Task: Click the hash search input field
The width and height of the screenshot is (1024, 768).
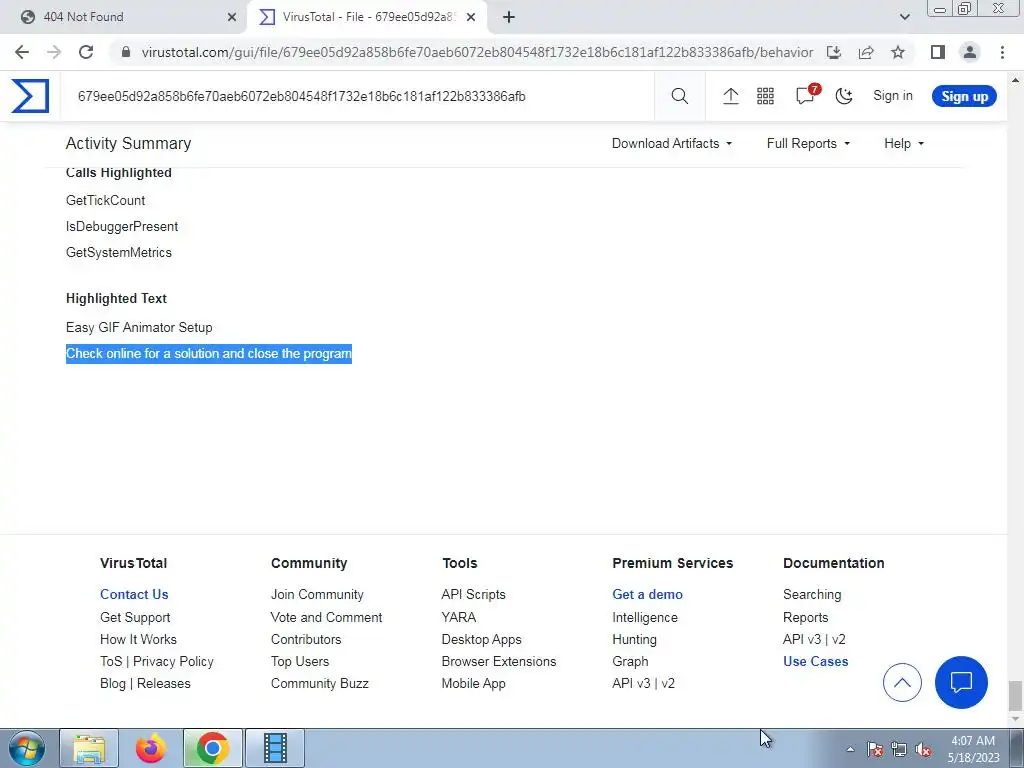Action: coord(358,96)
